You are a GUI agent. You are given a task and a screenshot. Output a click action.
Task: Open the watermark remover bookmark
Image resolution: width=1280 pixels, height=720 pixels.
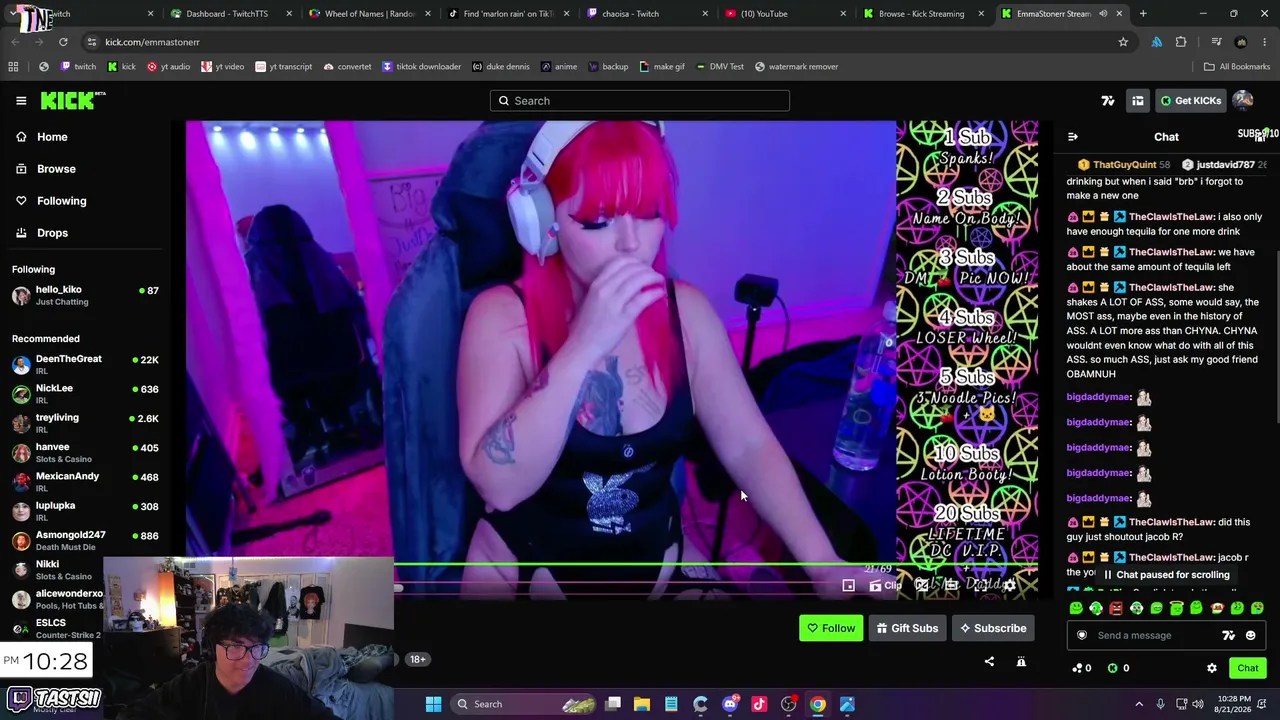tap(796, 67)
